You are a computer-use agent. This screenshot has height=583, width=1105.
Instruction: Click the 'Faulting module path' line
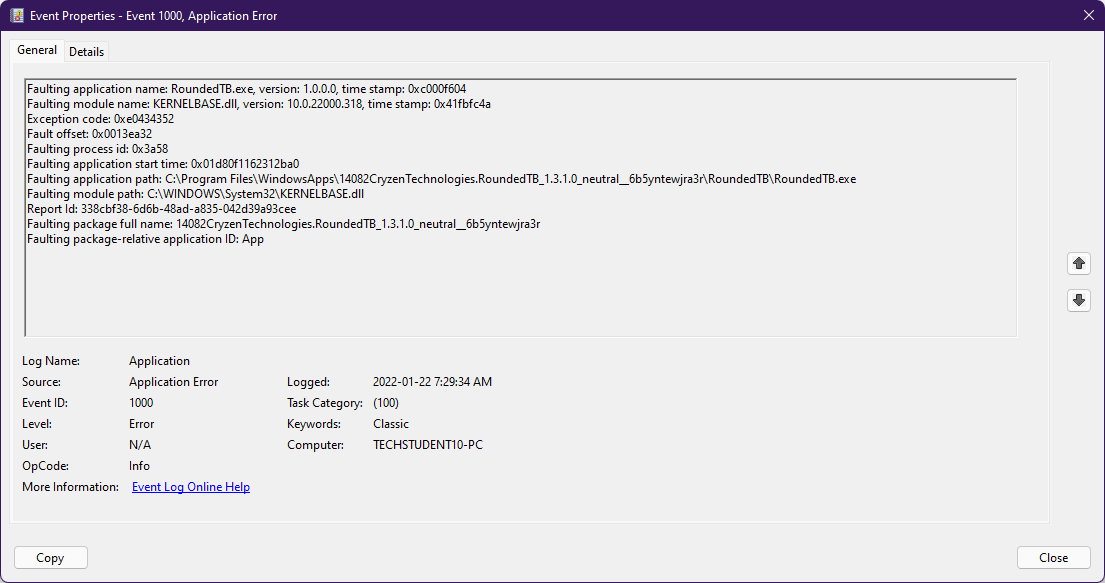click(195, 194)
